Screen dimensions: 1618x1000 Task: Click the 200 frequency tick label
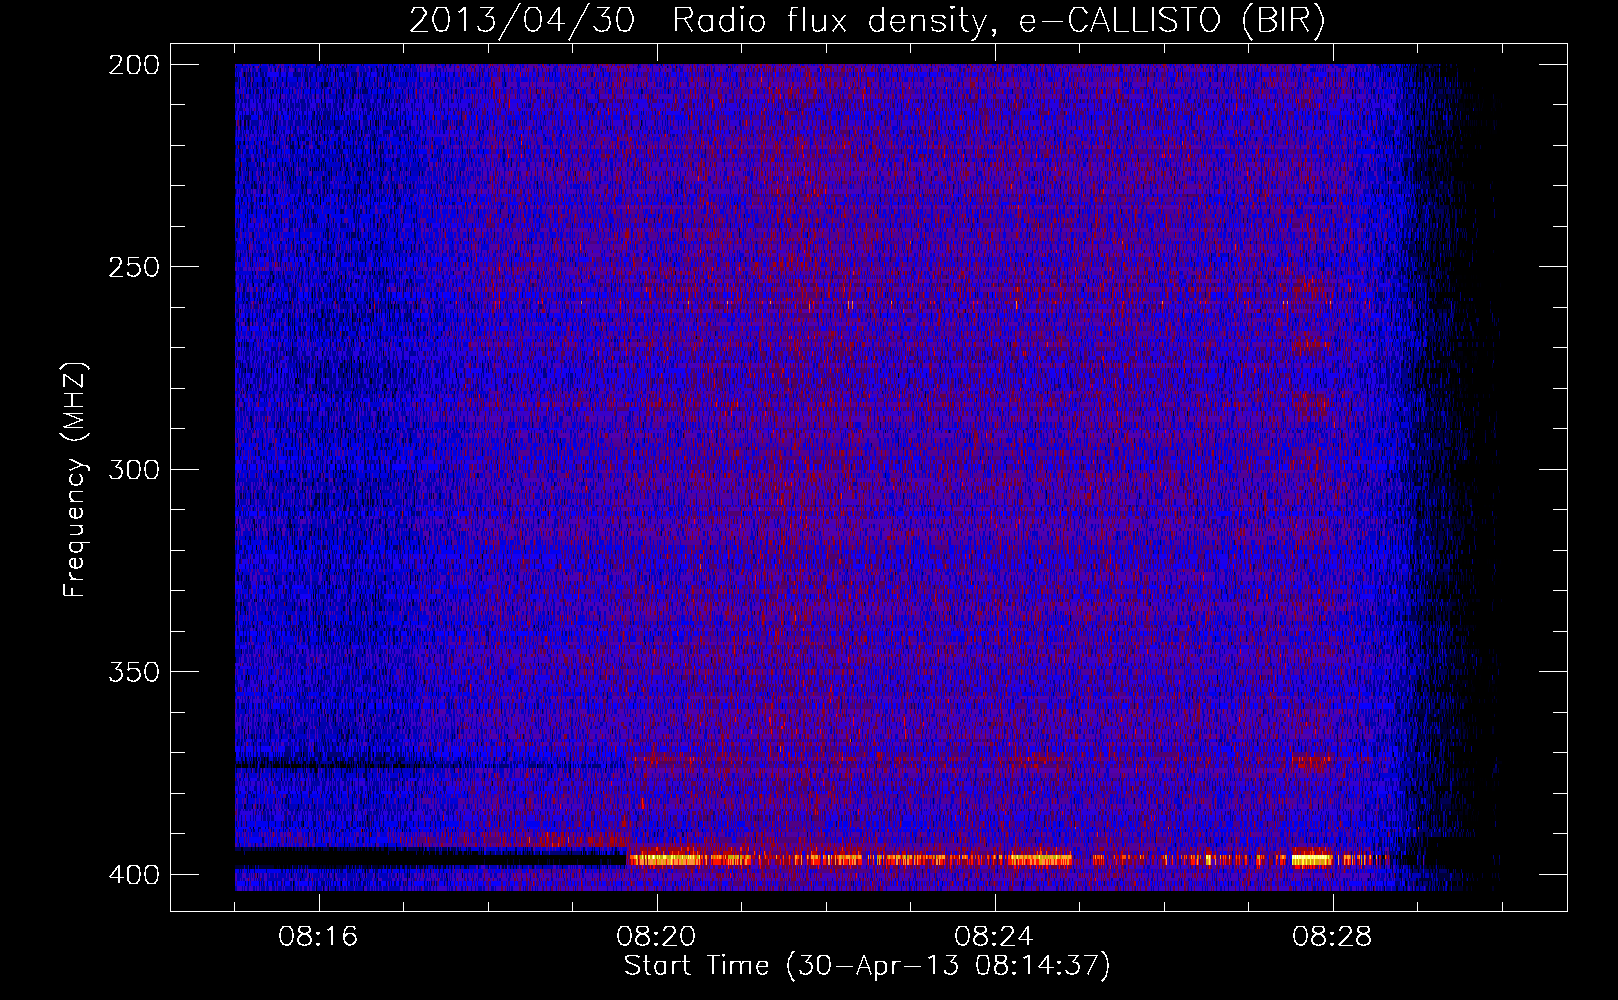(x=133, y=65)
